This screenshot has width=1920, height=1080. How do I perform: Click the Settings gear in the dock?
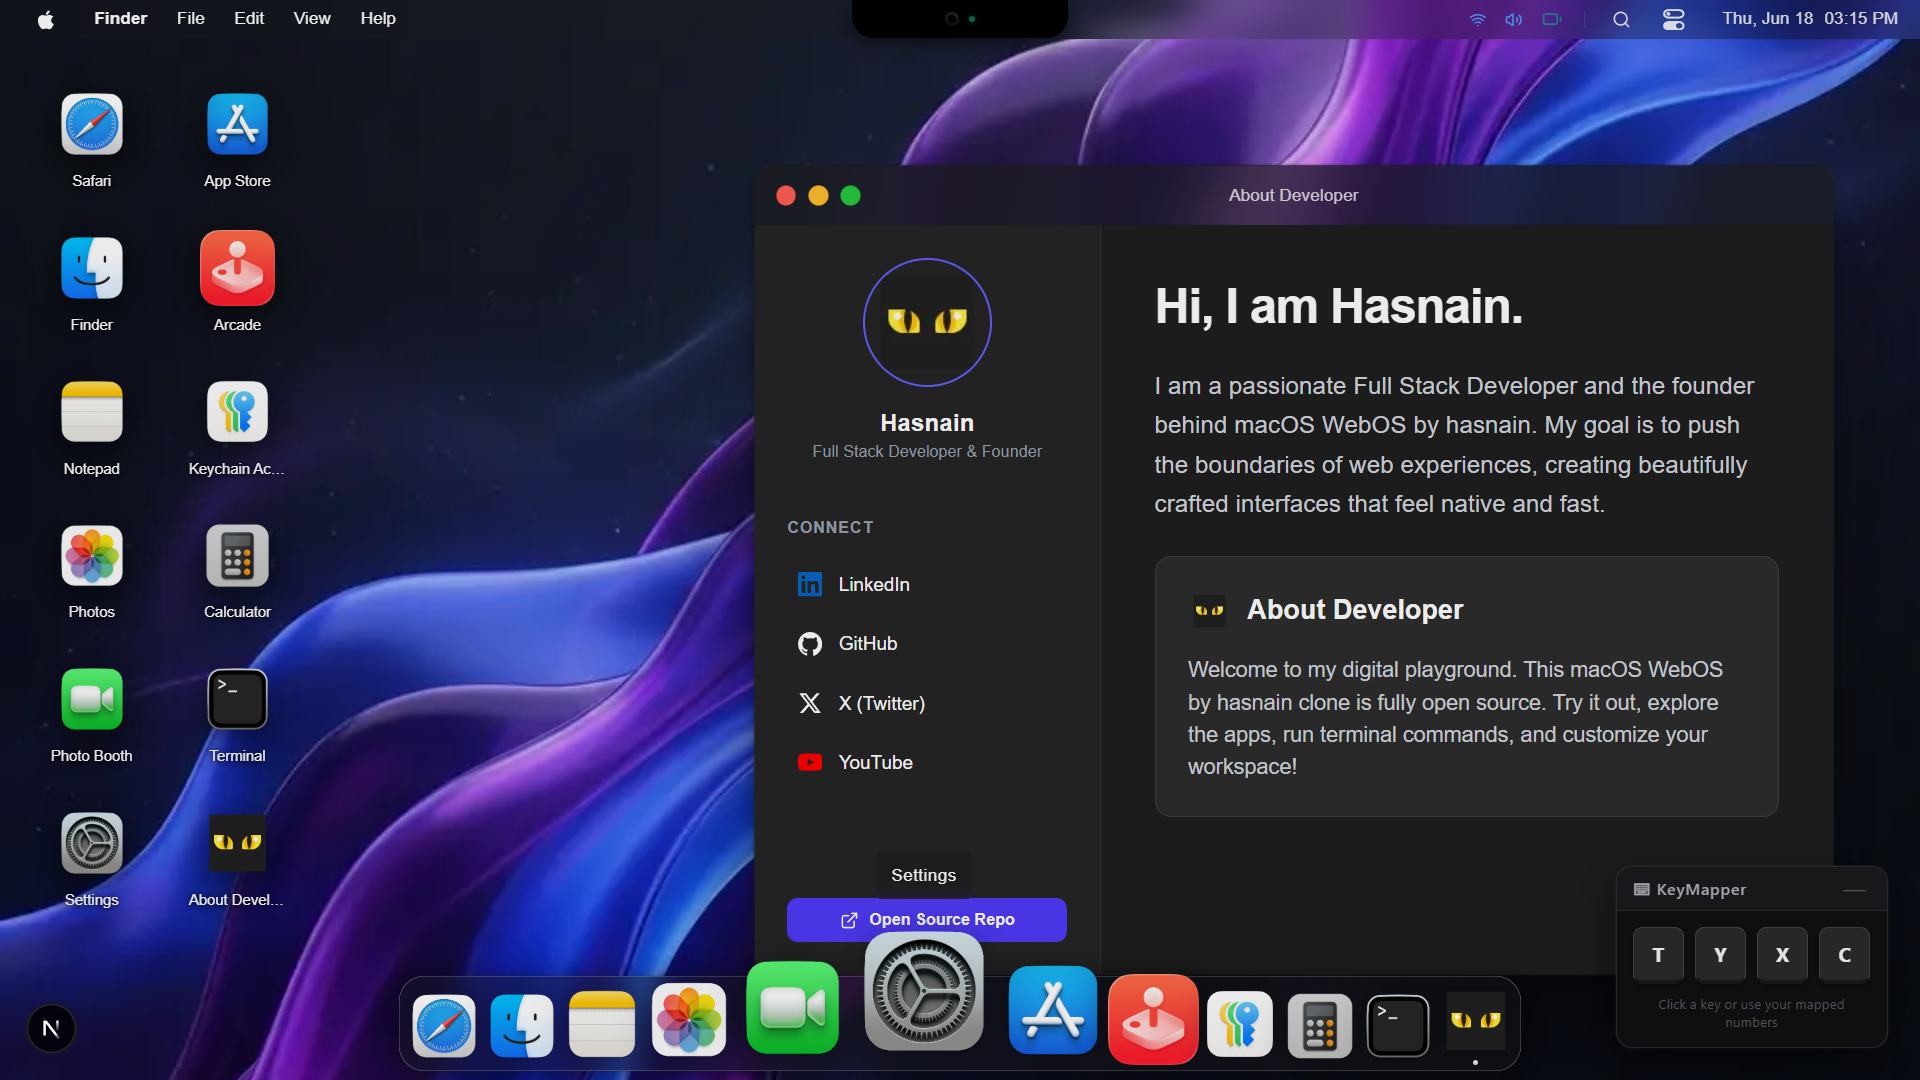924,992
